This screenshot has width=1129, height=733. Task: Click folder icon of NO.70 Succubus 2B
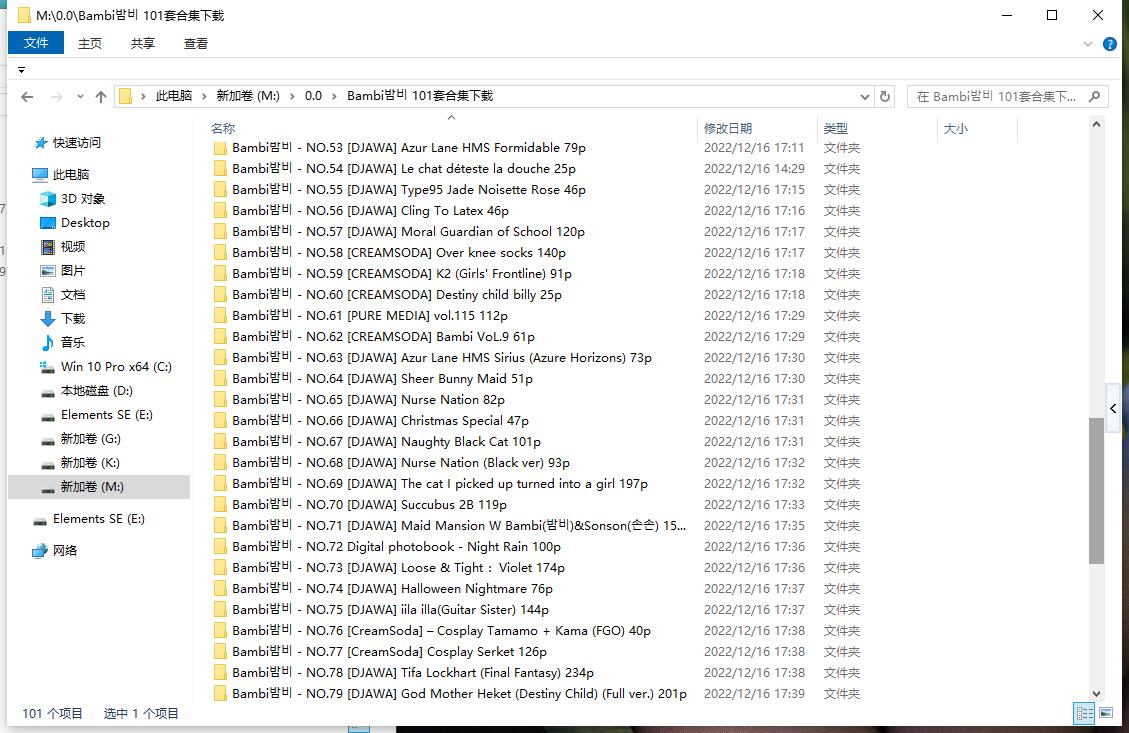220,505
